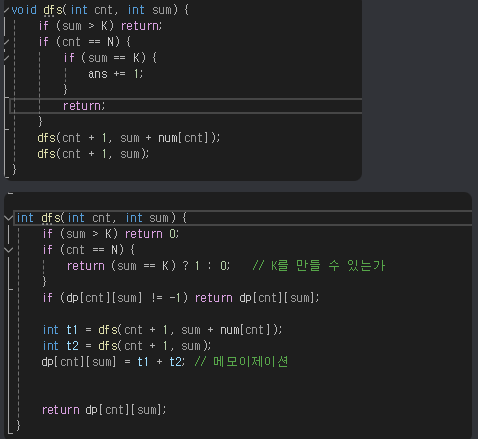Click the 'if (sum > K) return 0;' line

(111, 234)
